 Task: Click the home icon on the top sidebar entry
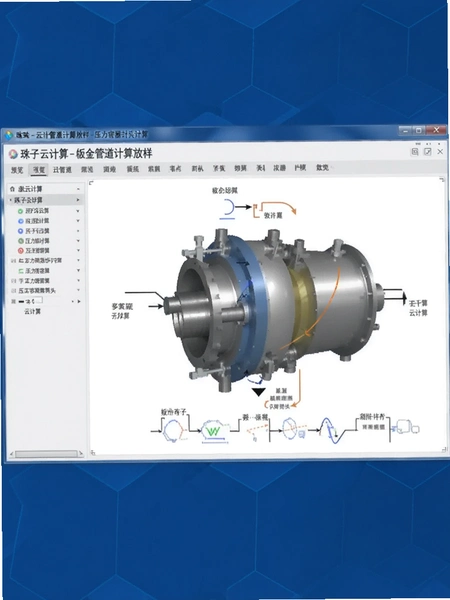12,189
